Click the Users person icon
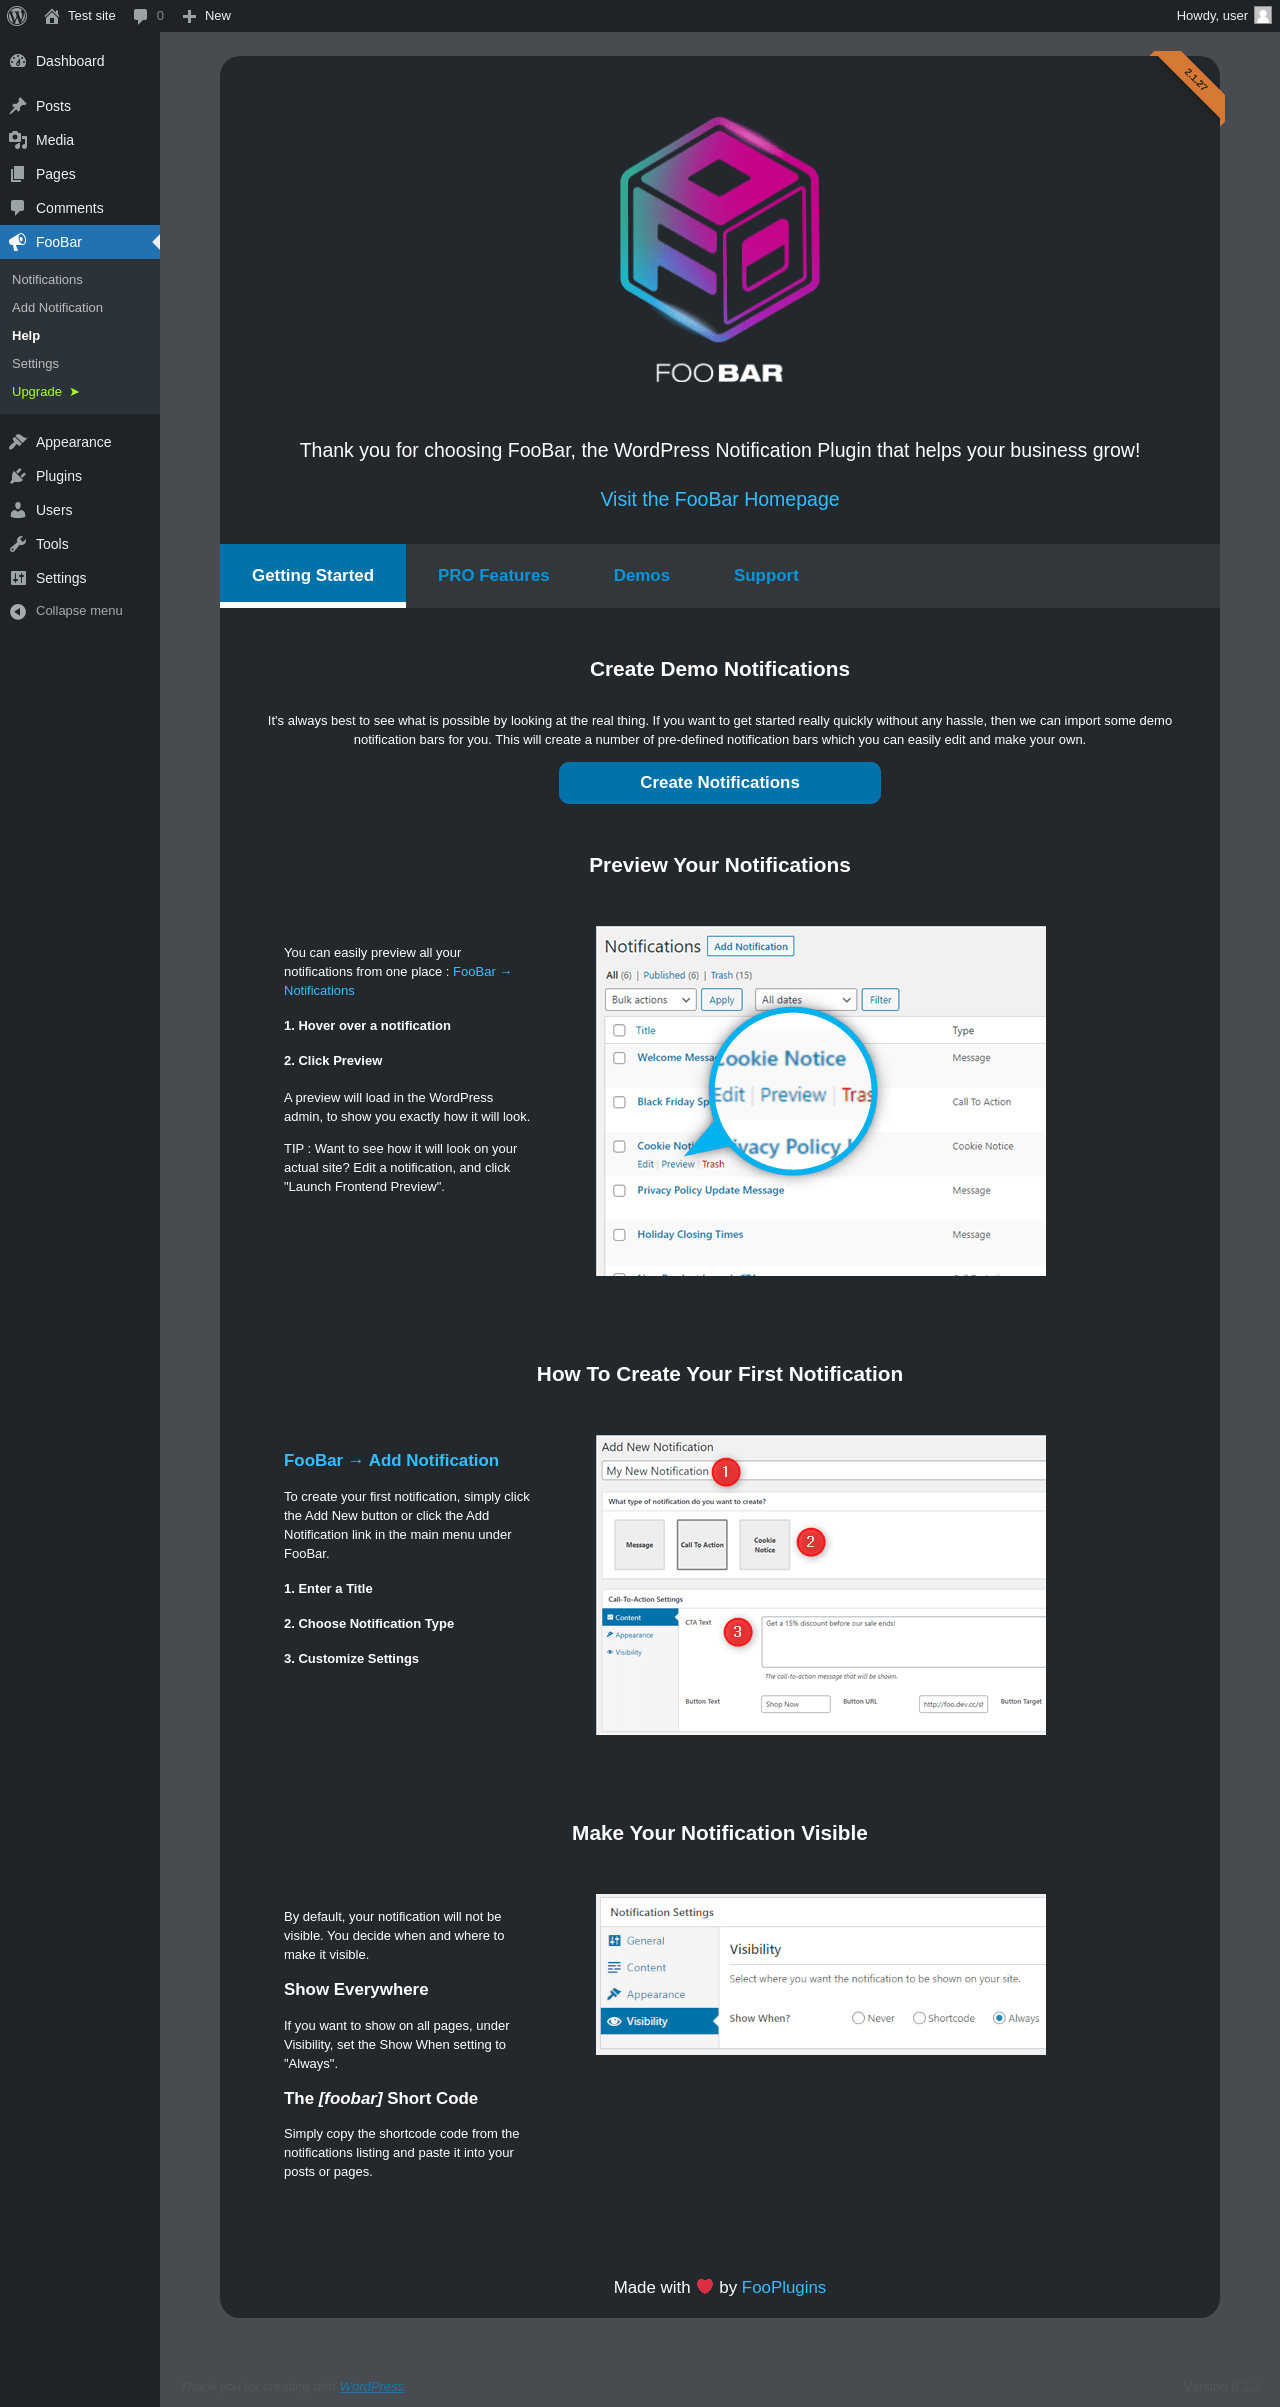Image resolution: width=1280 pixels, height=2407 pixels. (x=18, y=510)
